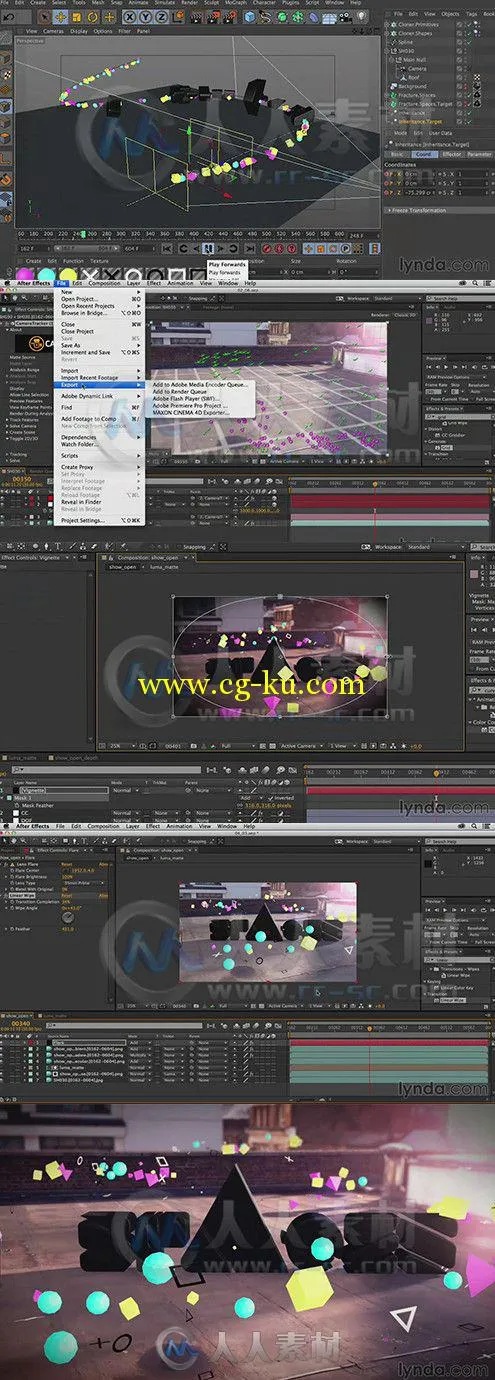495x1380 pixels.
Task: Switch to the Coord tab in Attributes
Action: tap(424, 155)
